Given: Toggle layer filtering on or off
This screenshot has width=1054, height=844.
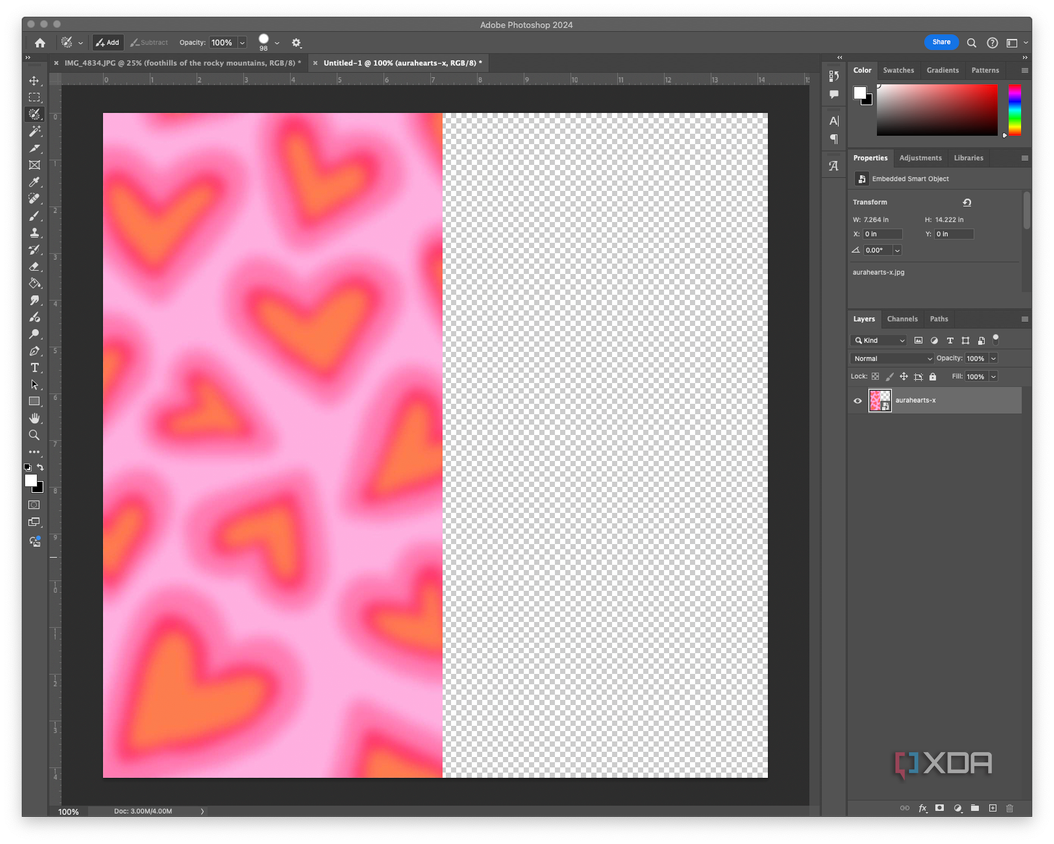Looking at the screenshot, I should point(996,338).
